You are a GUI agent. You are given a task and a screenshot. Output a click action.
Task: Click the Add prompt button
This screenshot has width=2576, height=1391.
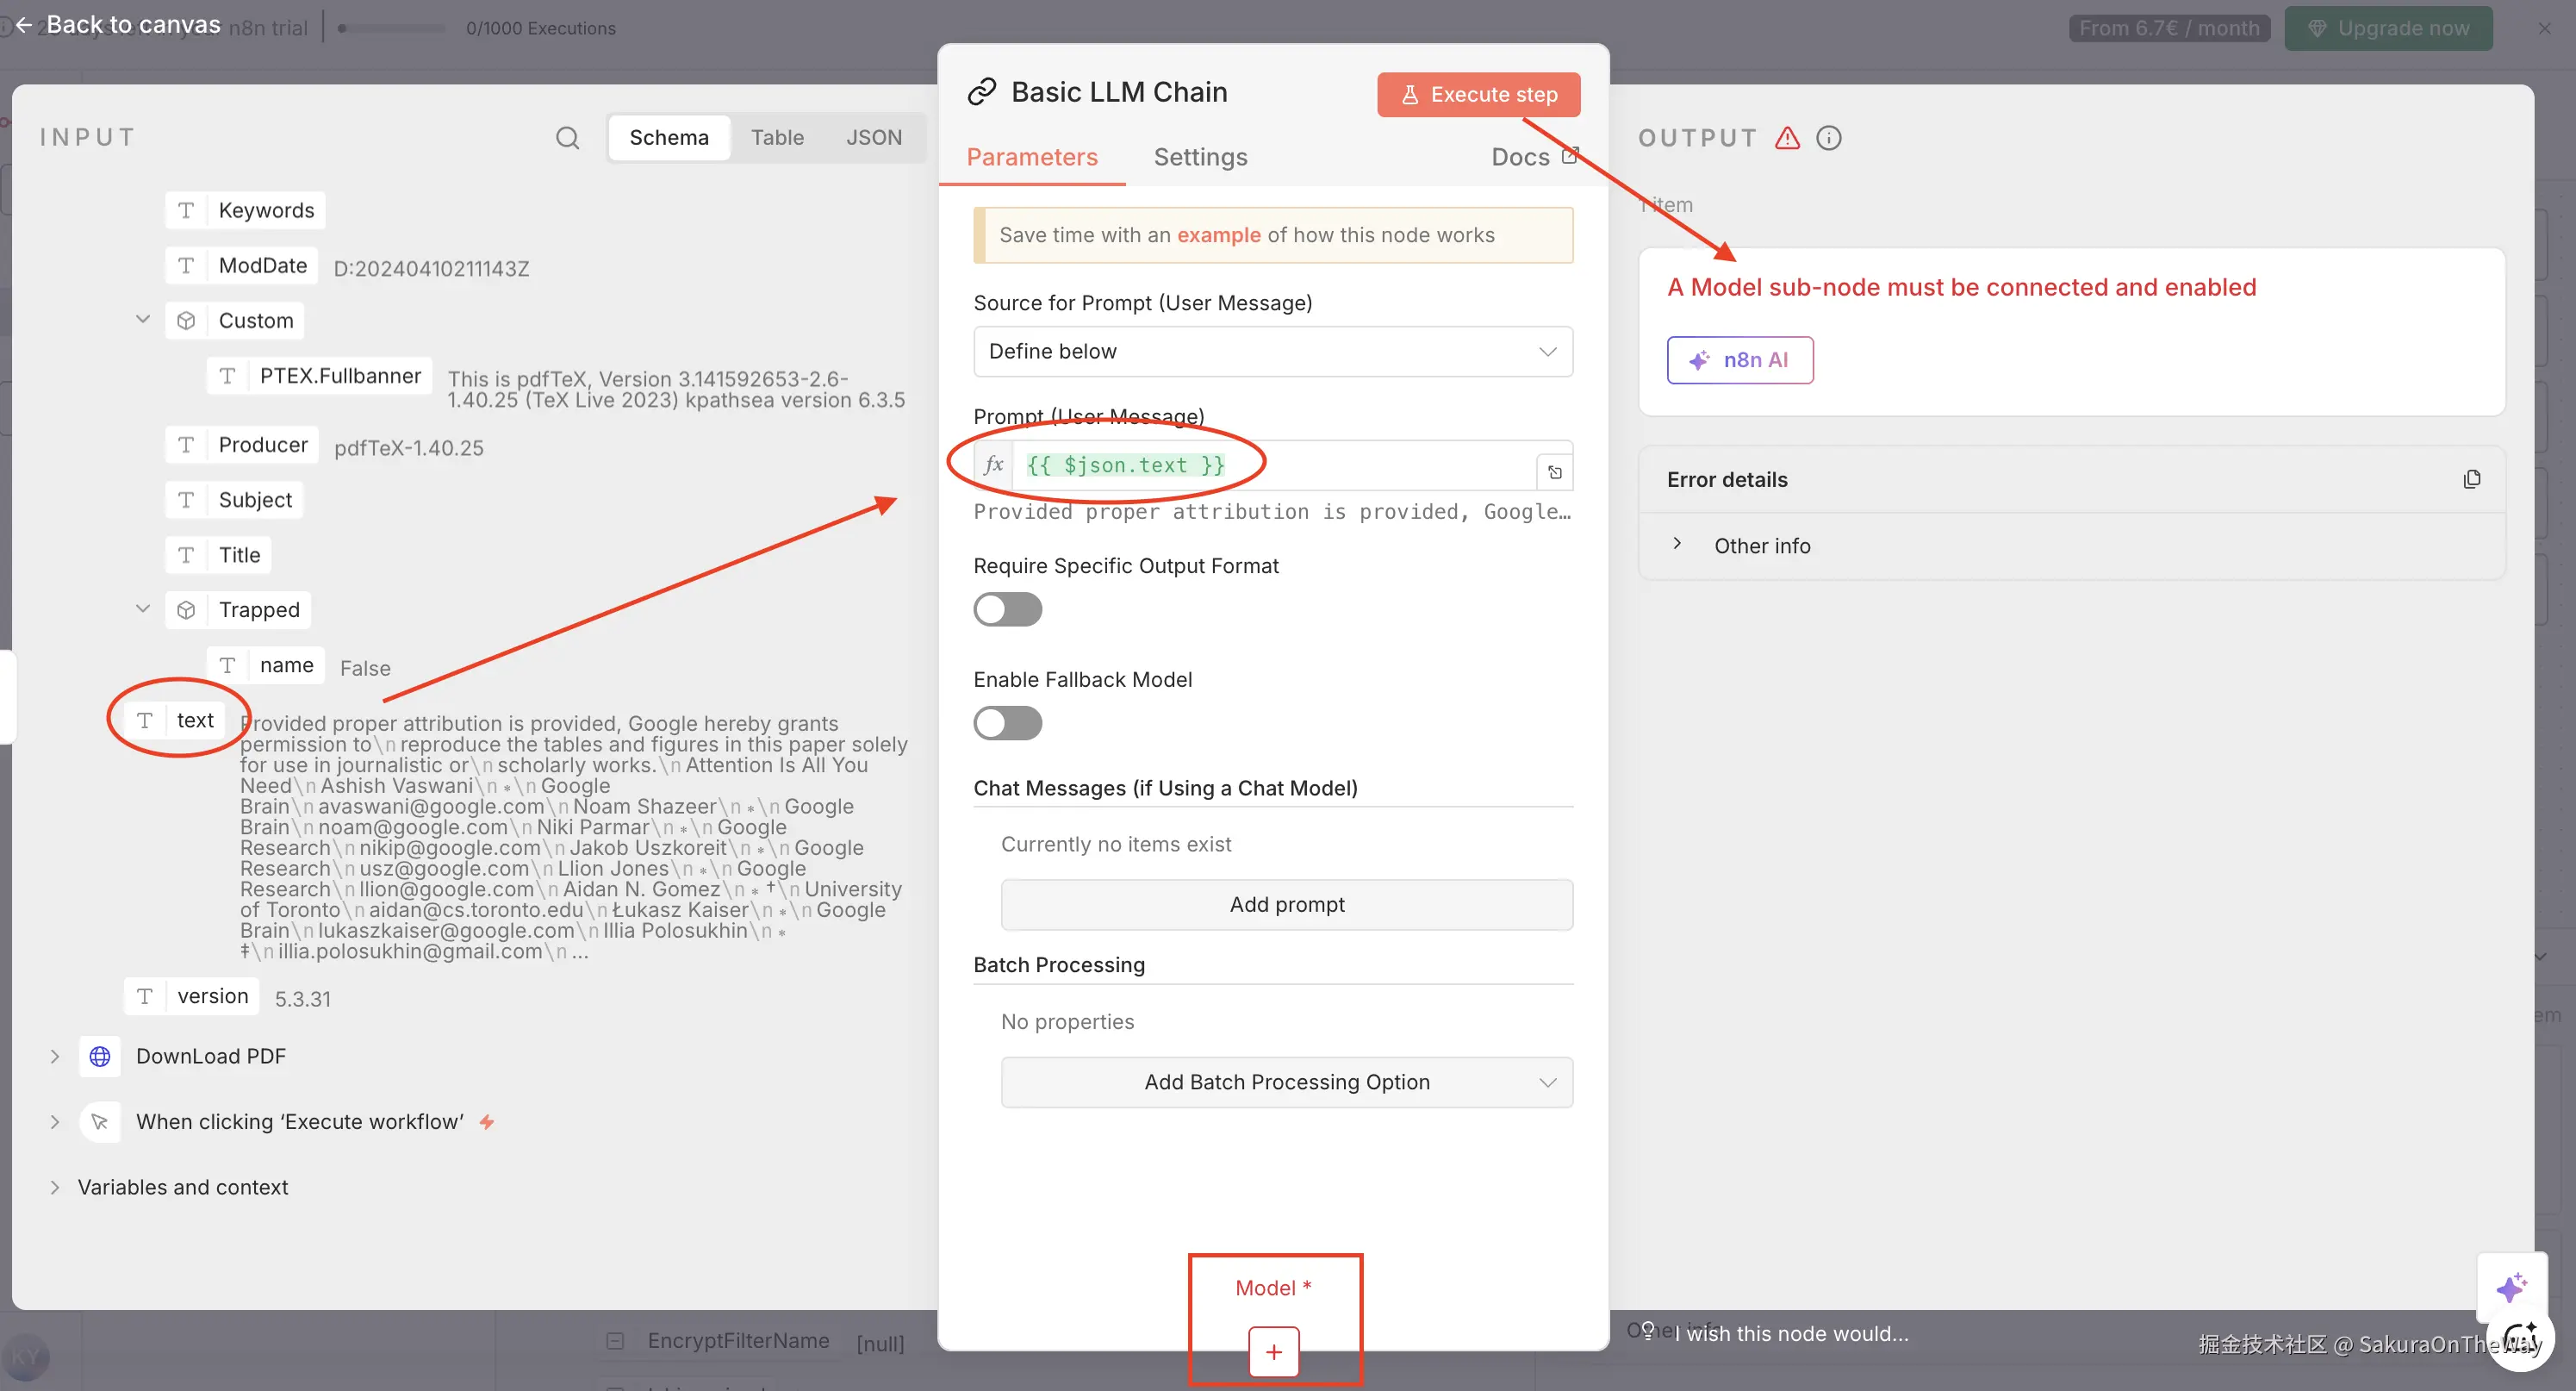[1286, 904]
